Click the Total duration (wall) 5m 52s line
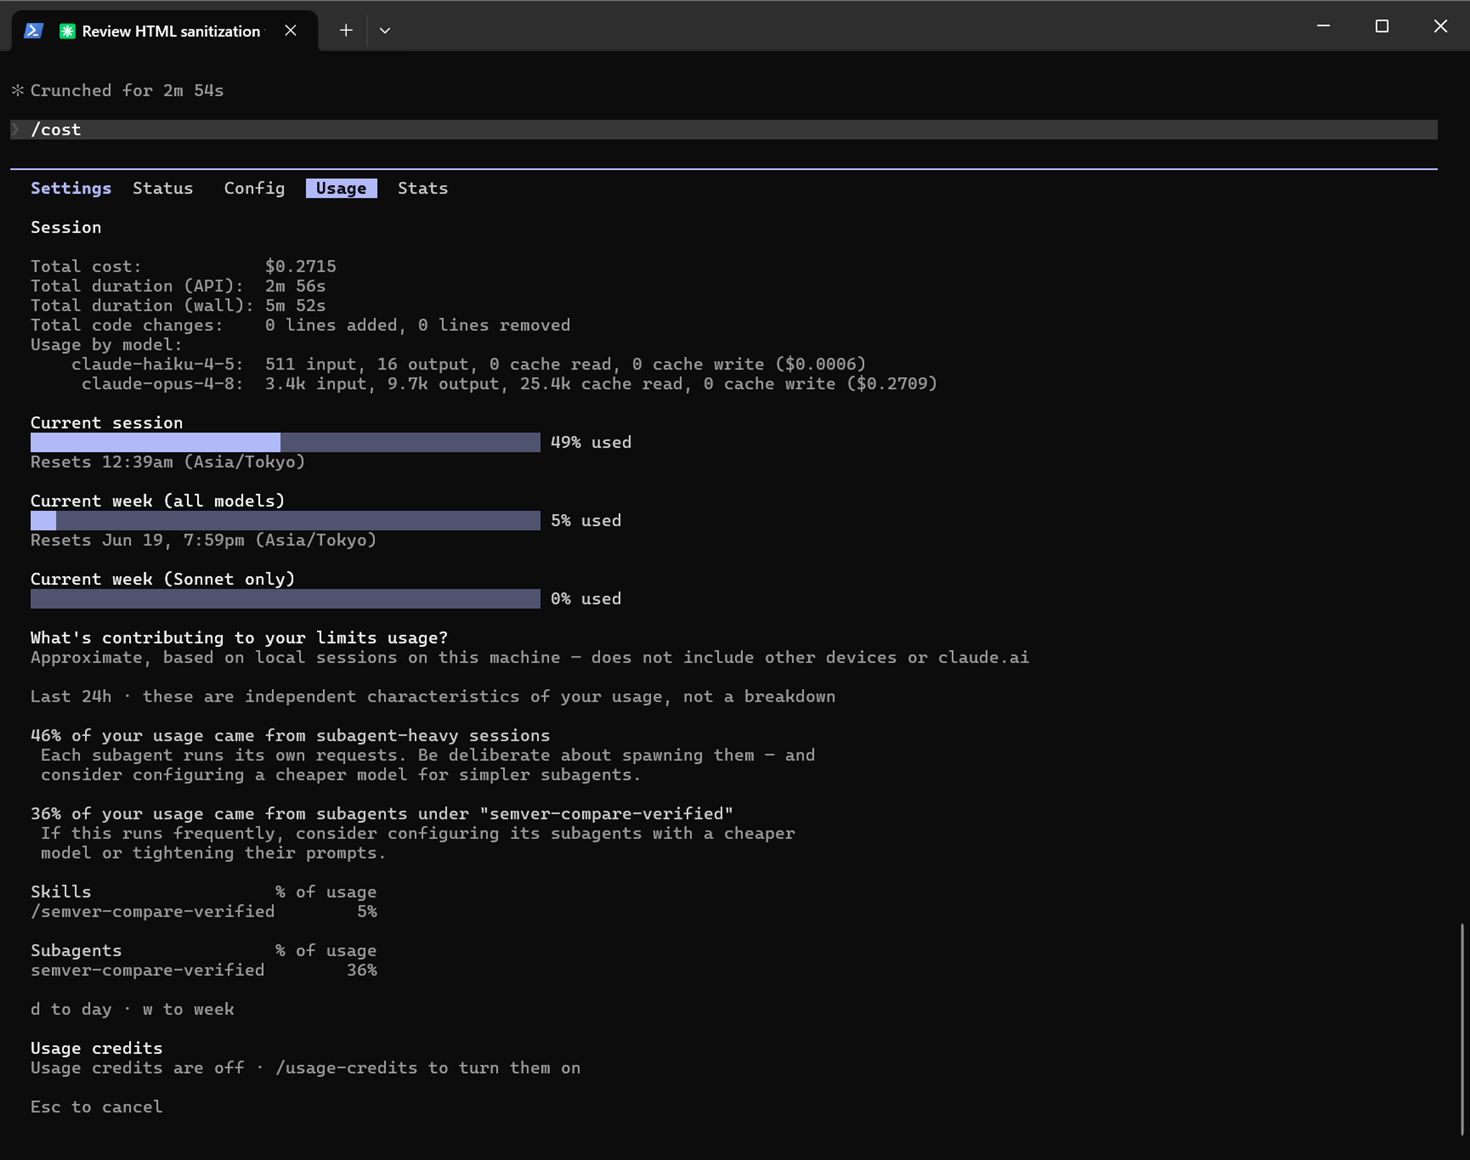The height and width of the screenshot is (1160, 1470). point(178,305)
